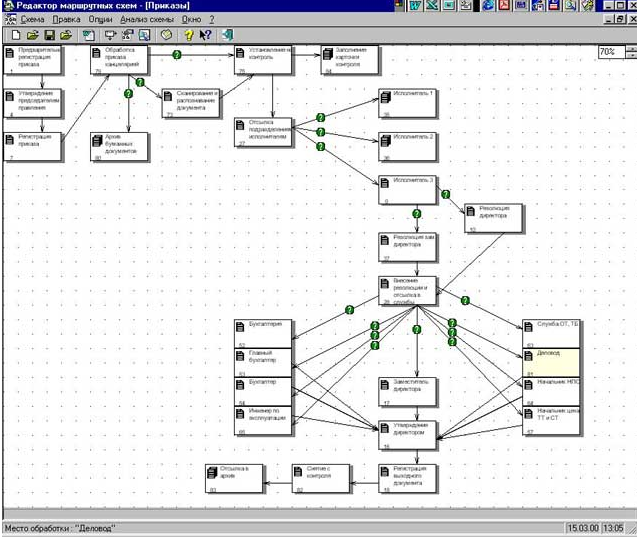637x538 pixels.
Task: Open the Схема menu
Action: pos(32,20)
